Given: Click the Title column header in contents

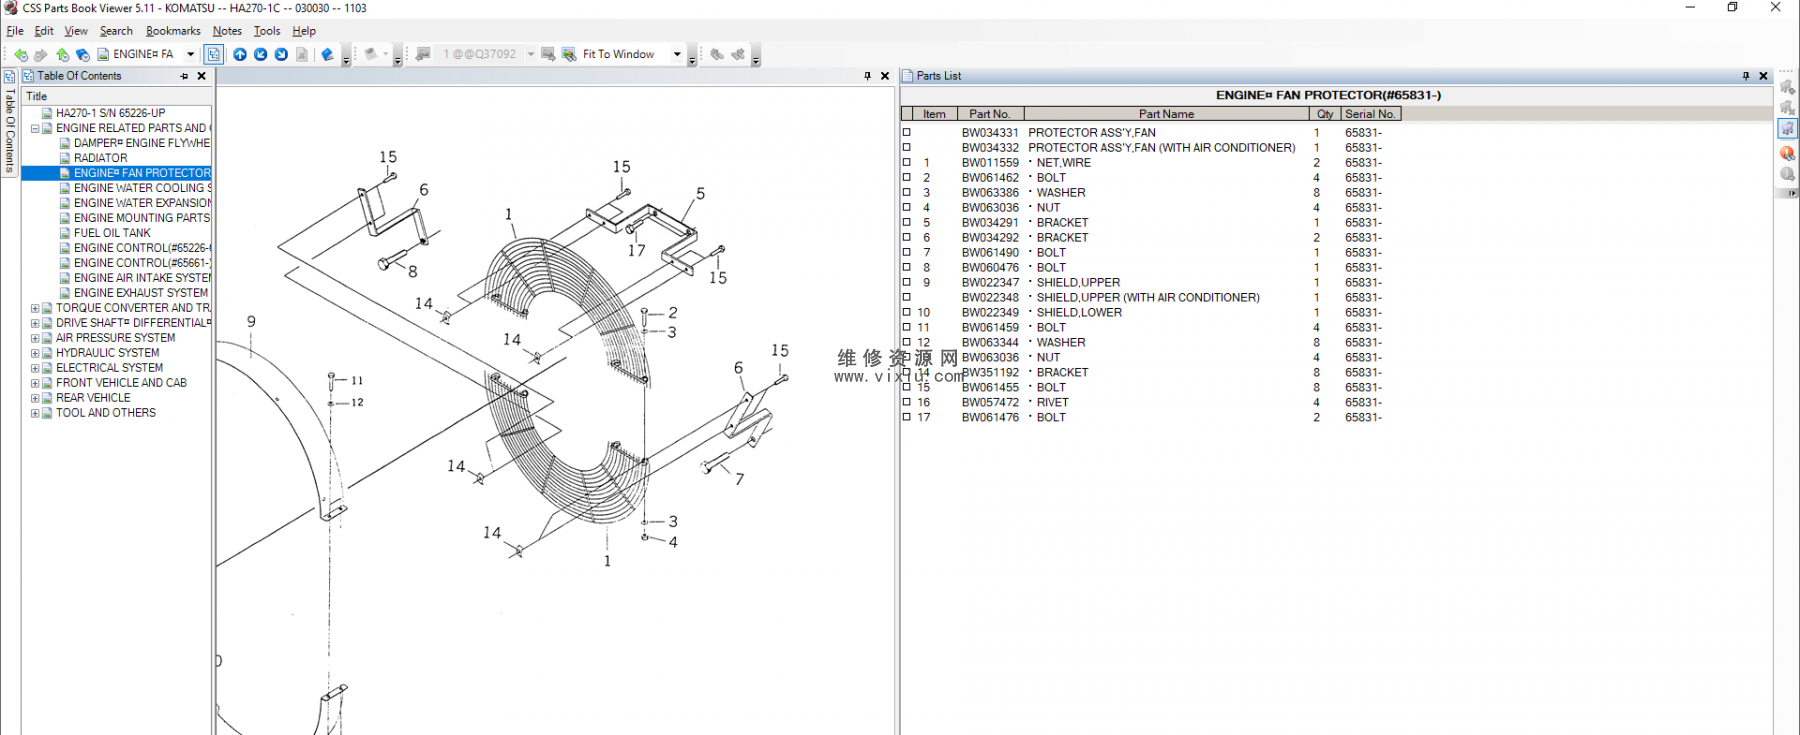Looking at the screenshot, I should tap(116, 96).
